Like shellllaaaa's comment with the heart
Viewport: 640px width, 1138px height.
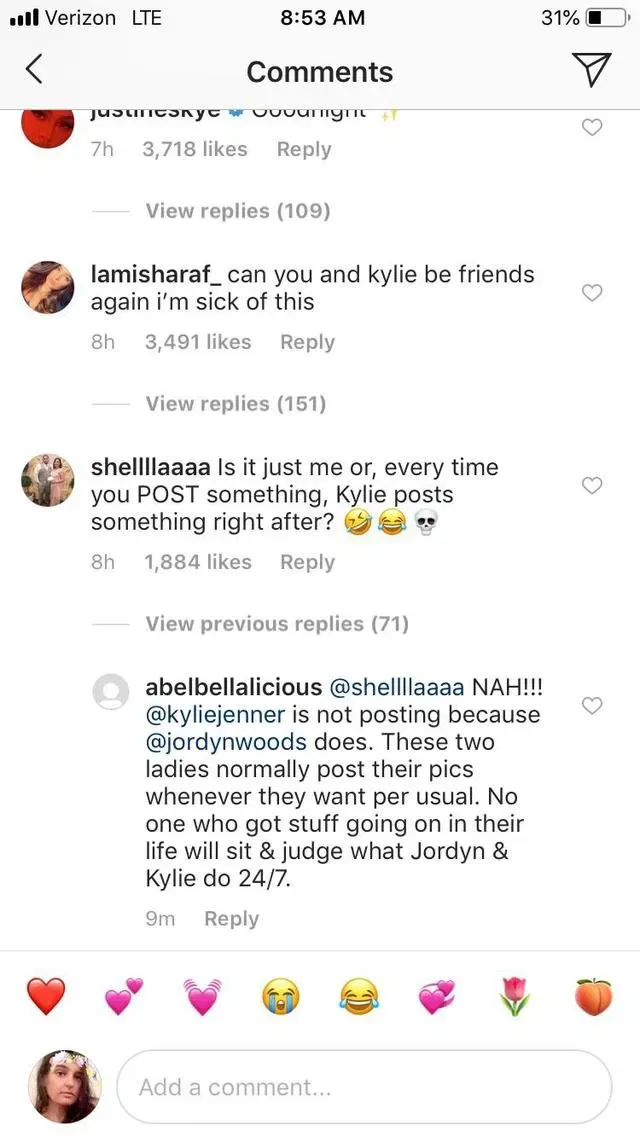tap(592, 486)
